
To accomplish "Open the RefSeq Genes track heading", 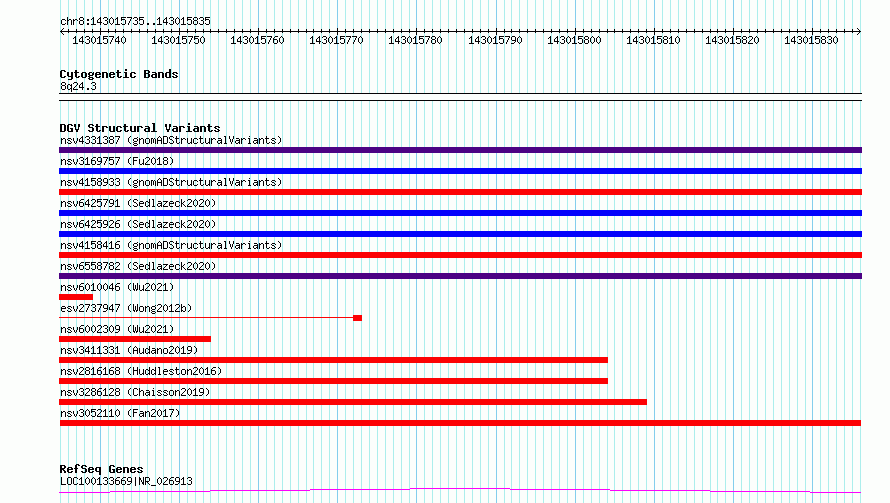I will 101,469.
